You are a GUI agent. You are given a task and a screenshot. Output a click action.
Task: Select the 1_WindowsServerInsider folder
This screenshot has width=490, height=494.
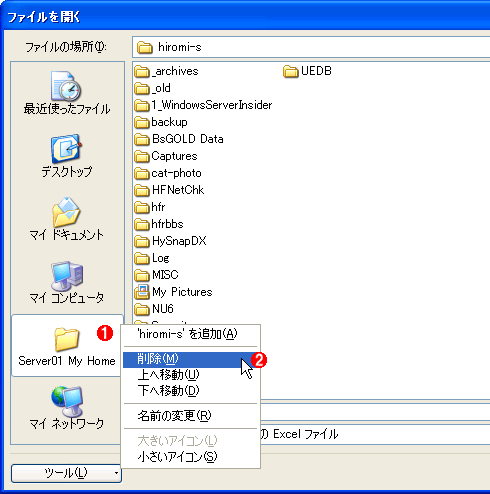[x=203, y=105]
